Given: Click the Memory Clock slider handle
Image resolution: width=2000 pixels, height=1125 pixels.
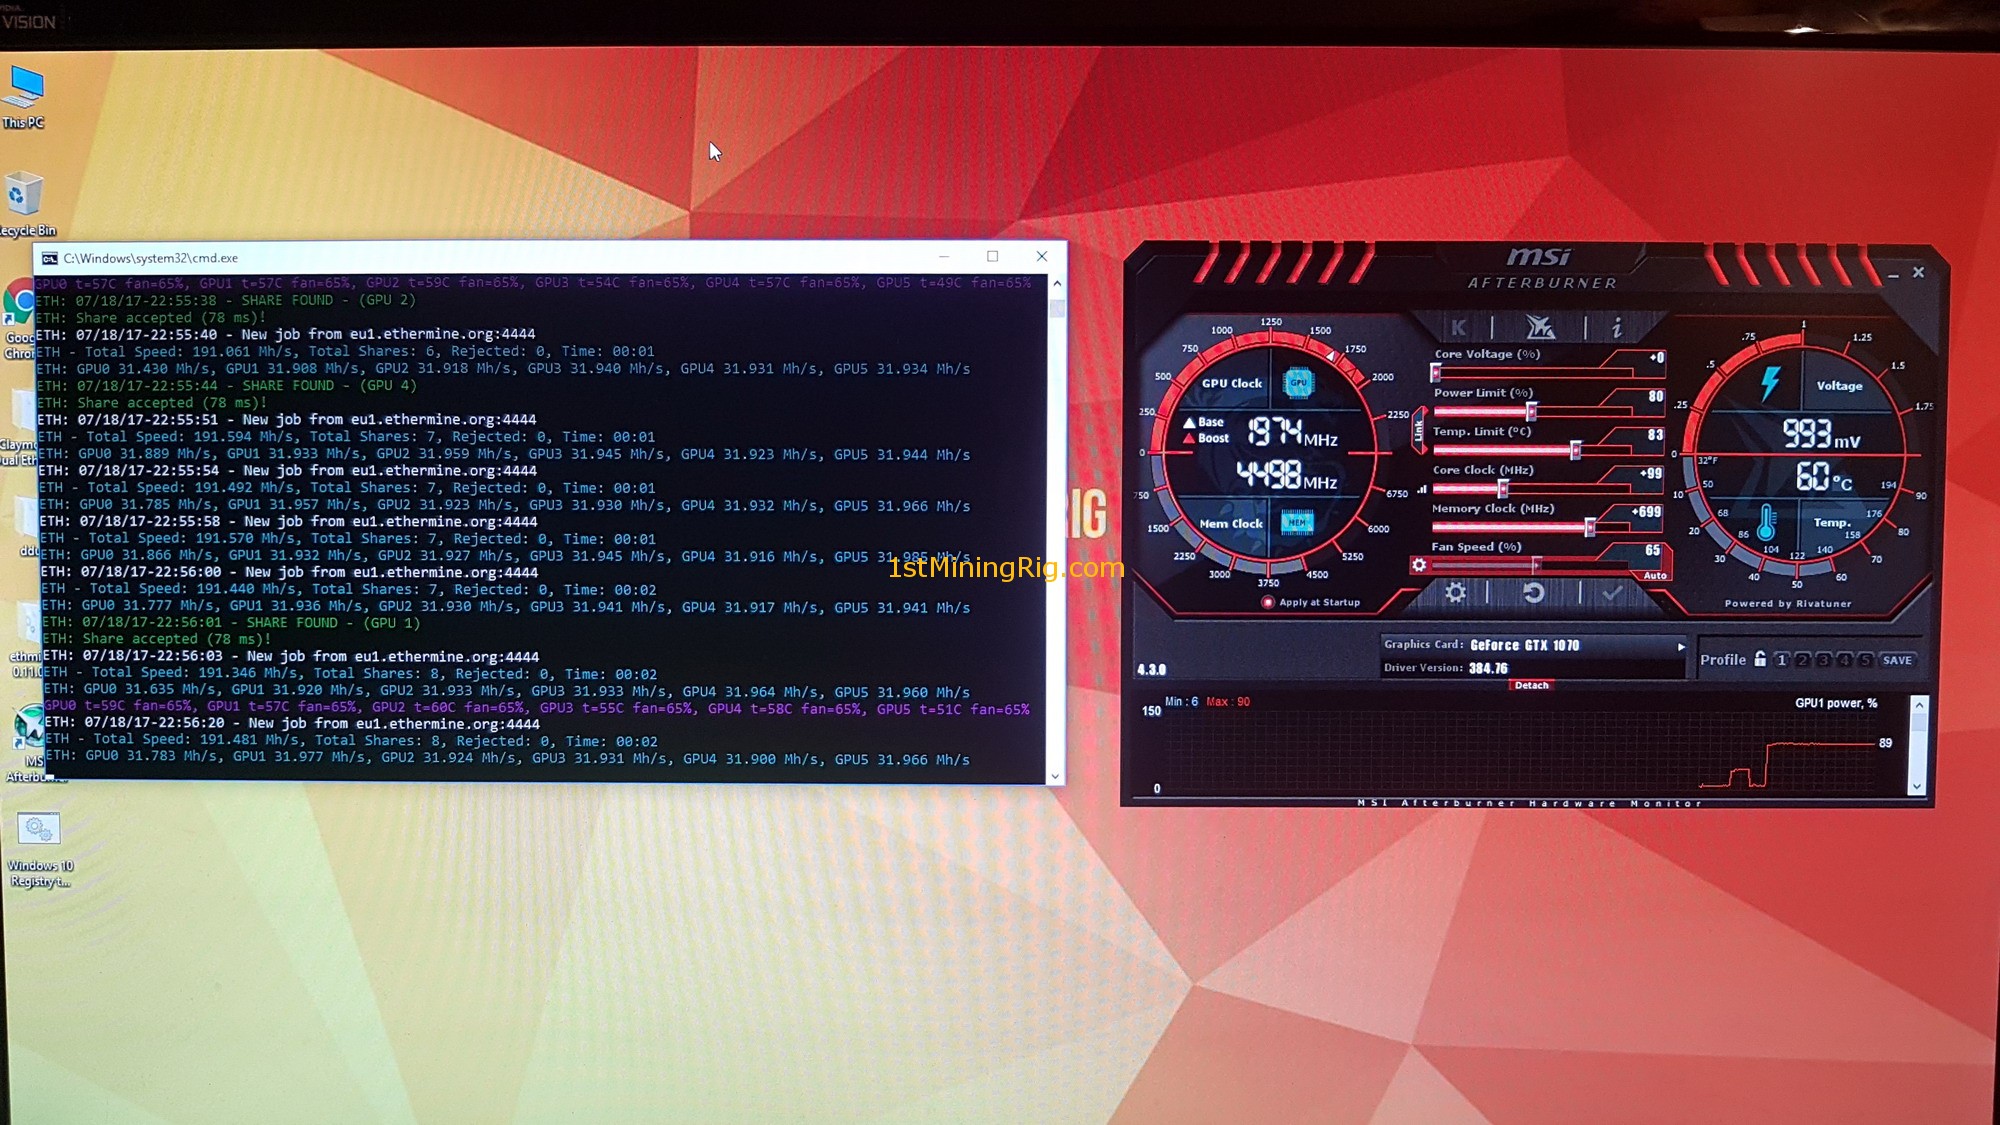Looking at the screenshot, I should coord(1590,527).
